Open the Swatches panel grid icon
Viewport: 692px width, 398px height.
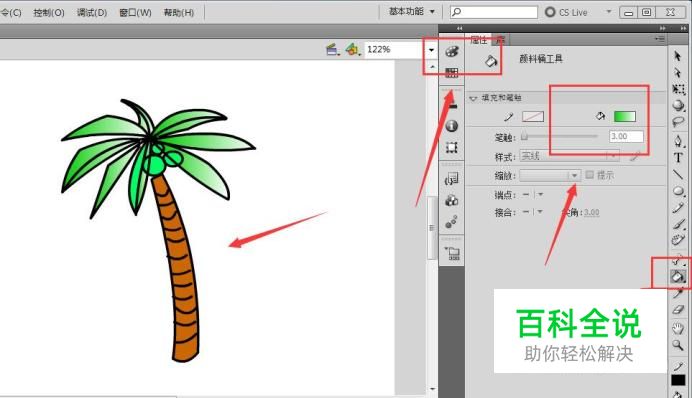(451, 72)
